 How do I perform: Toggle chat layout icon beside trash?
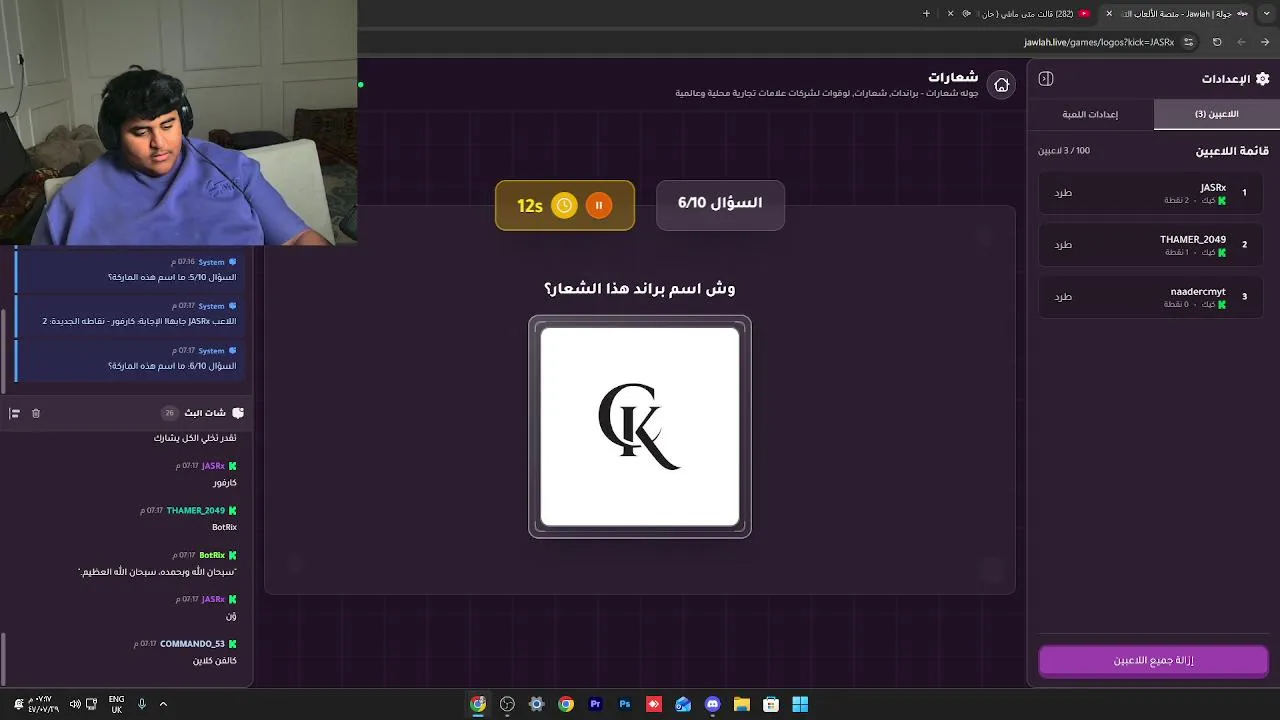pos(15,413)
